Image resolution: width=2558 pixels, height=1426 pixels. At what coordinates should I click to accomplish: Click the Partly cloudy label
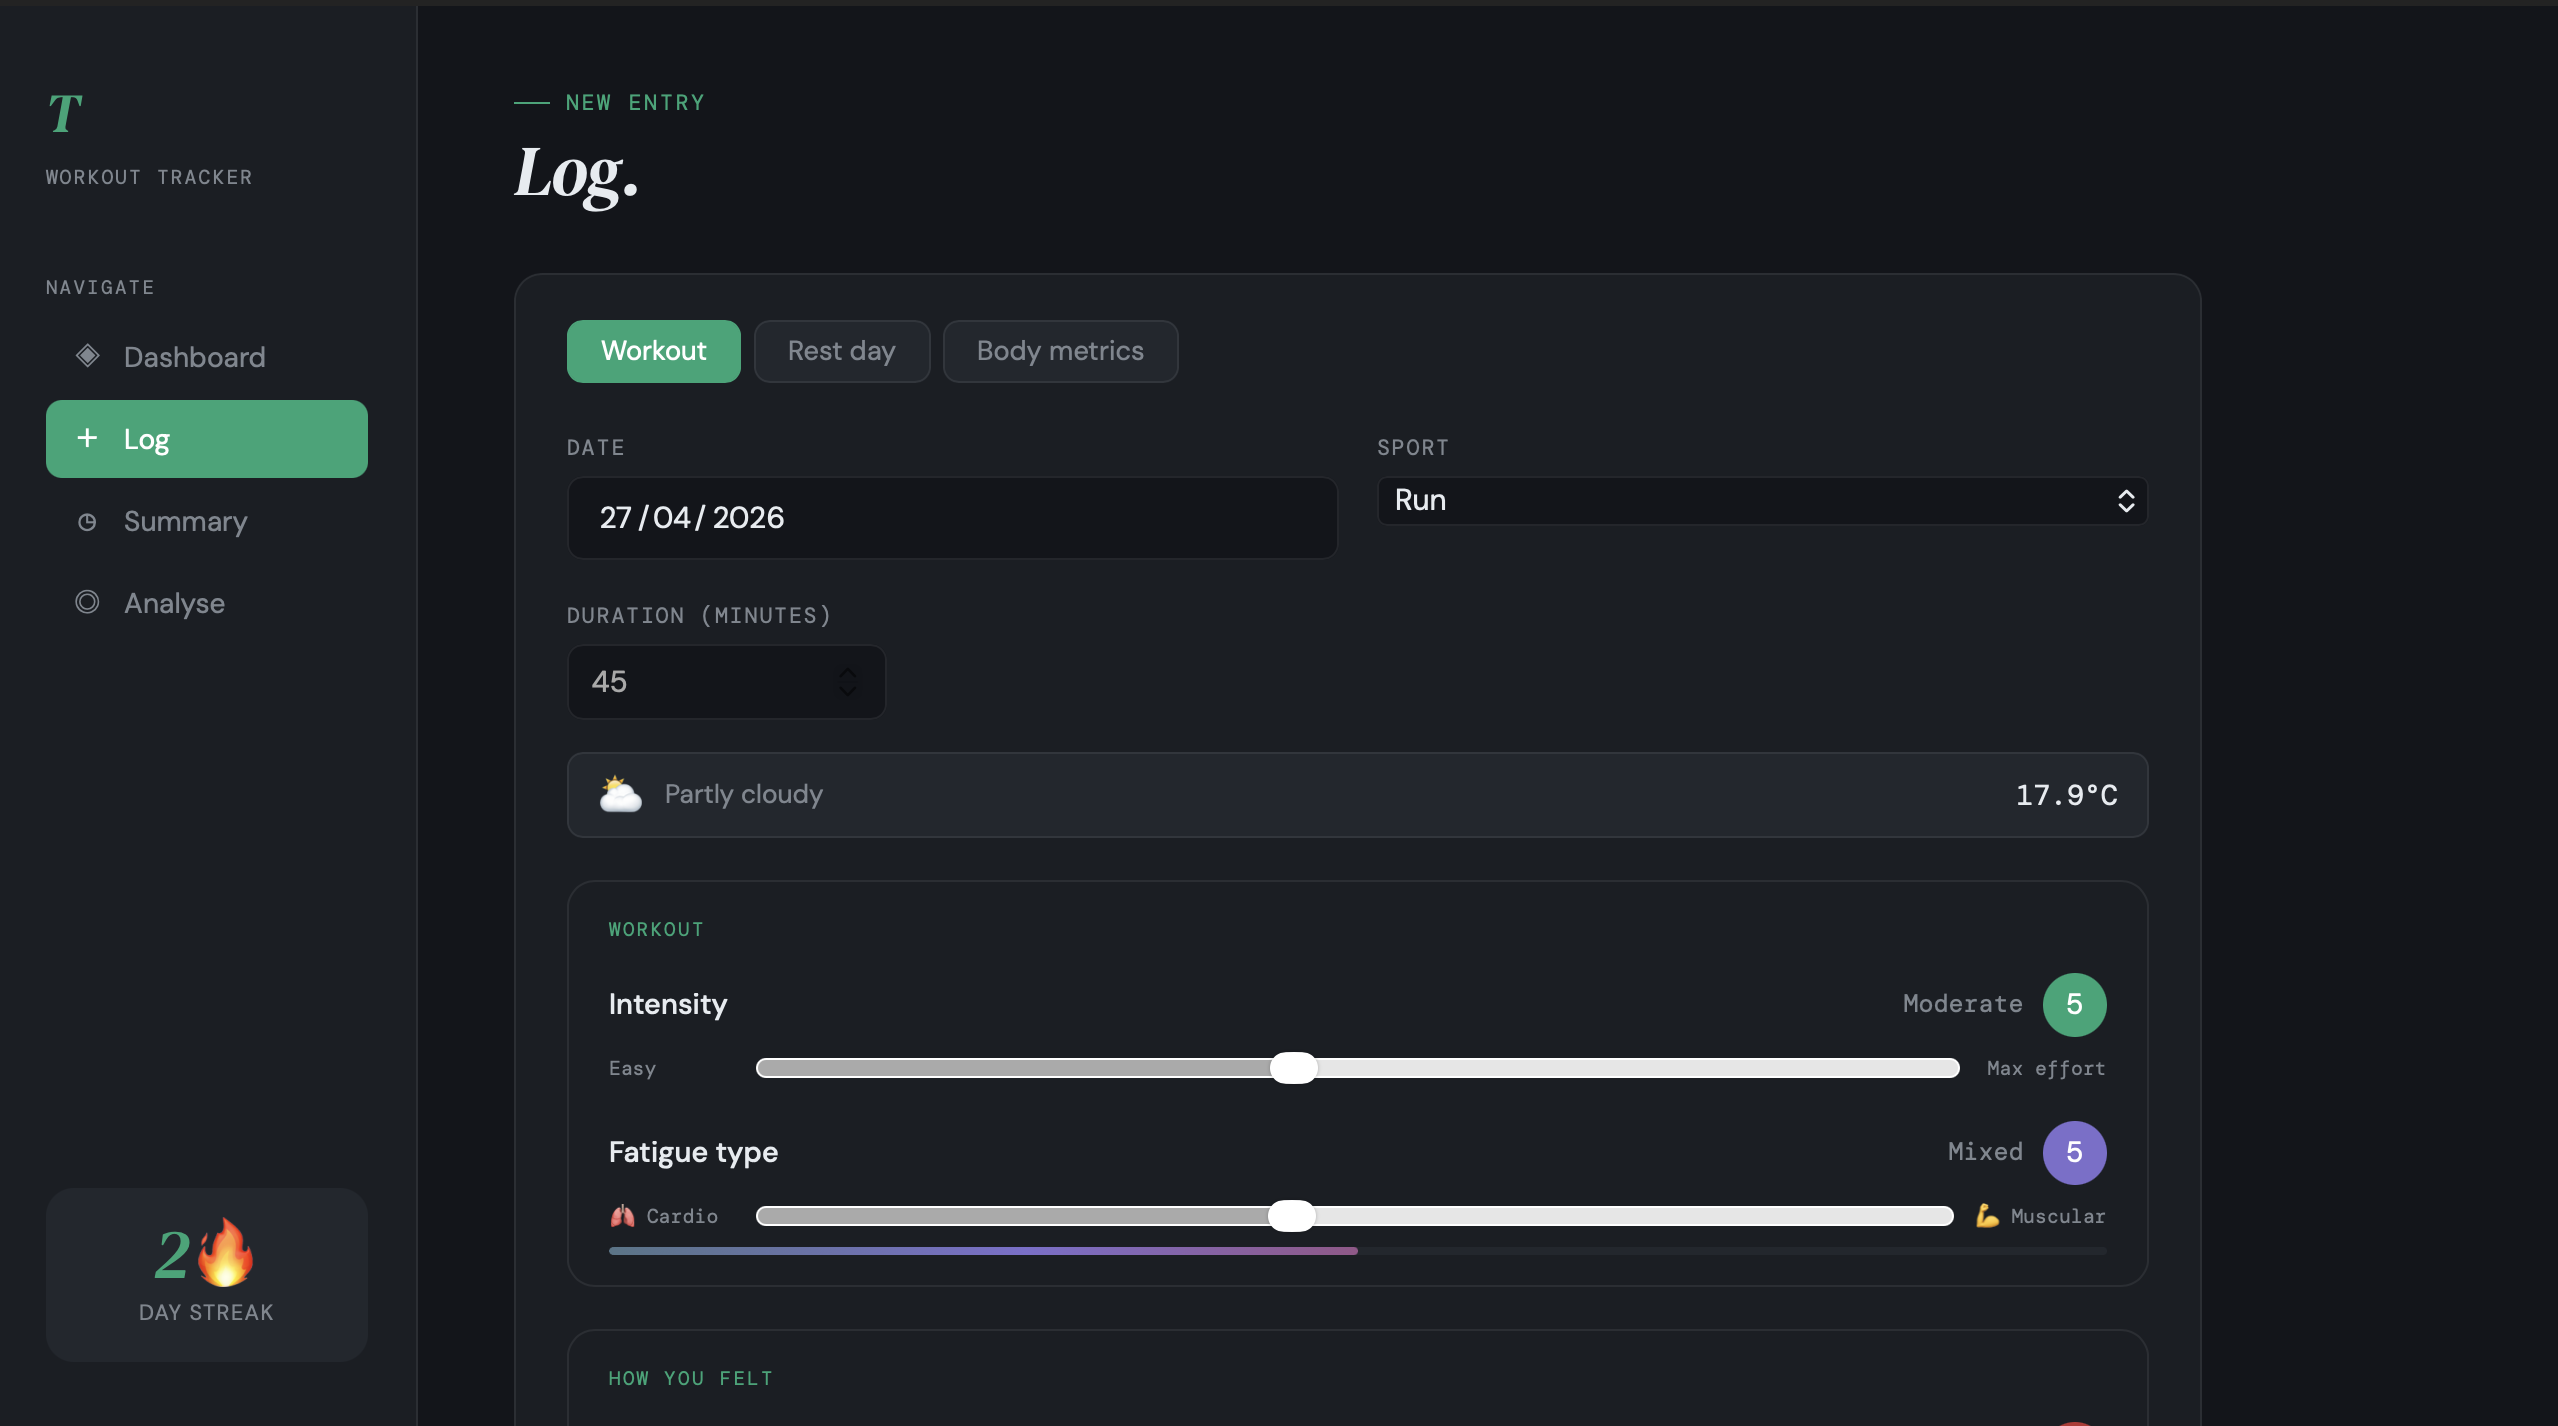click(744, 795)
